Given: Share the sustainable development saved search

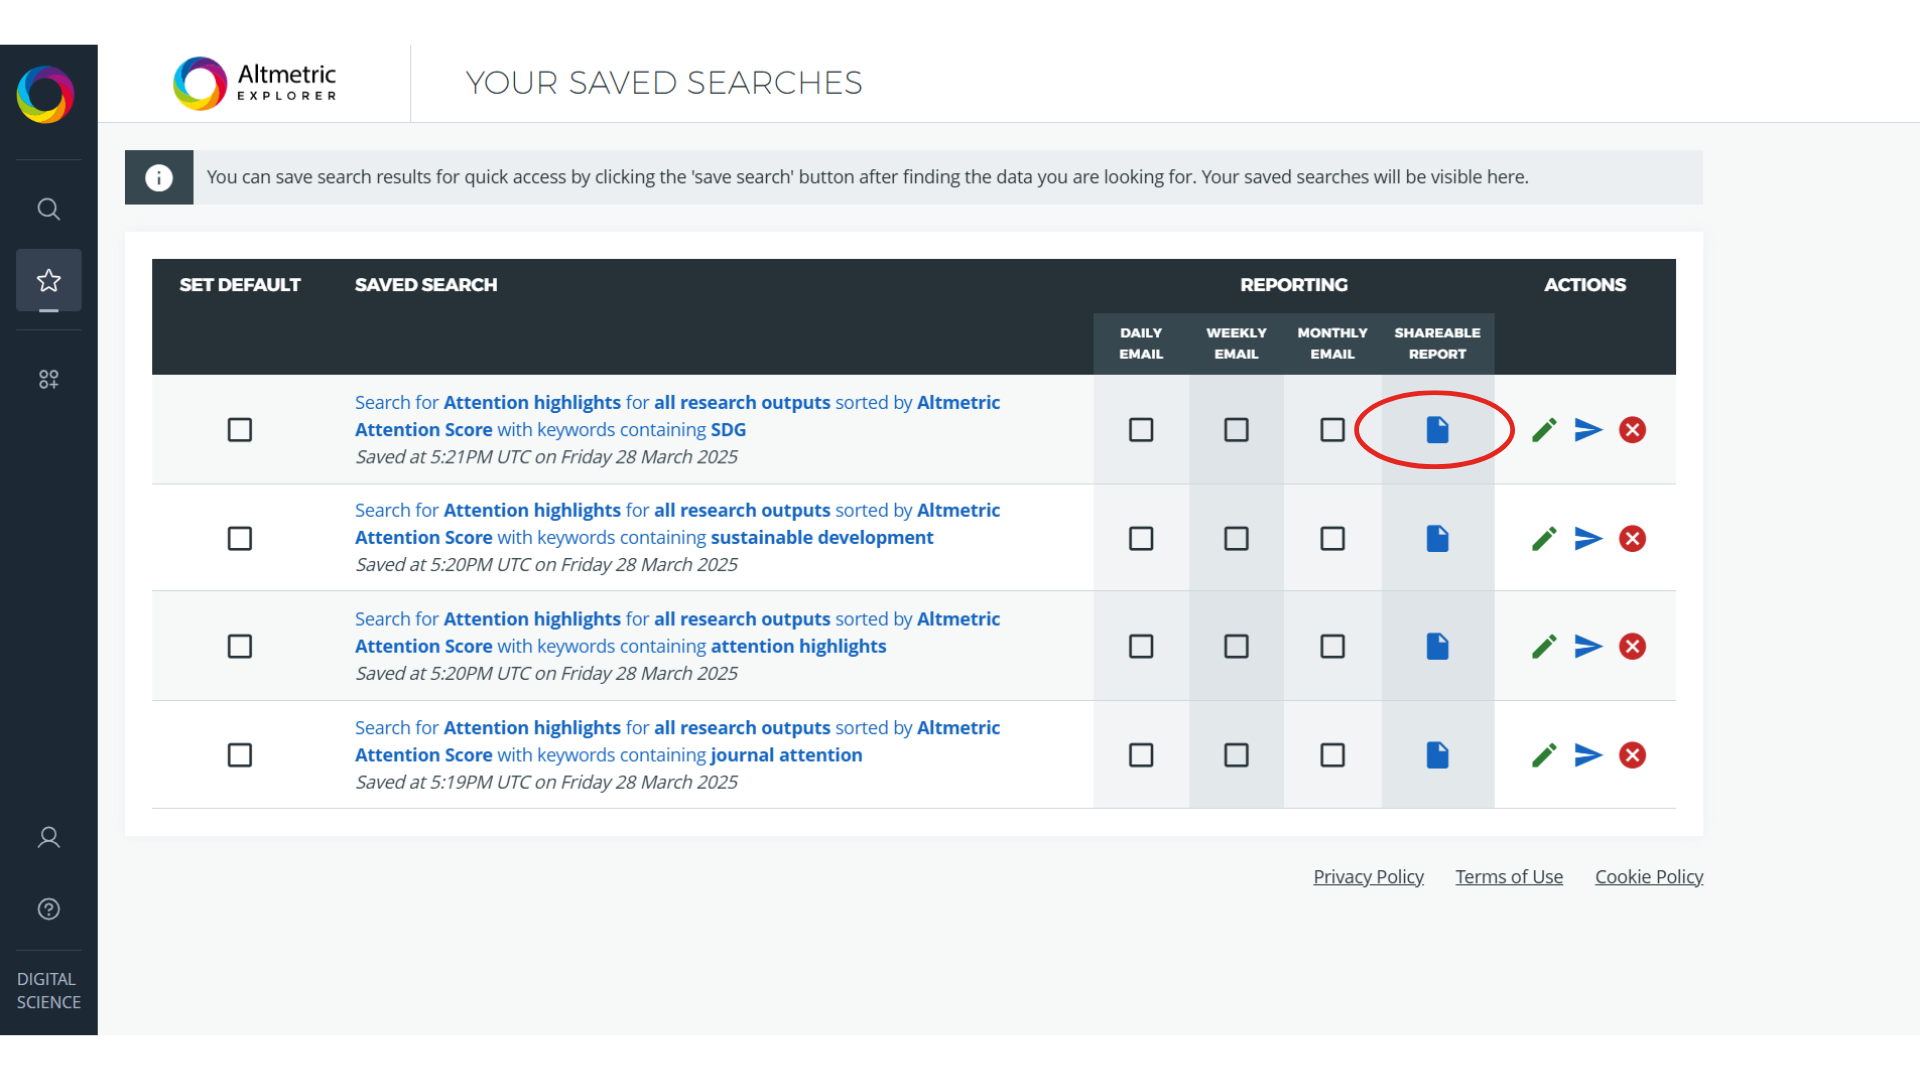Looking at the screenshot, I should [x=1588, y=538].
